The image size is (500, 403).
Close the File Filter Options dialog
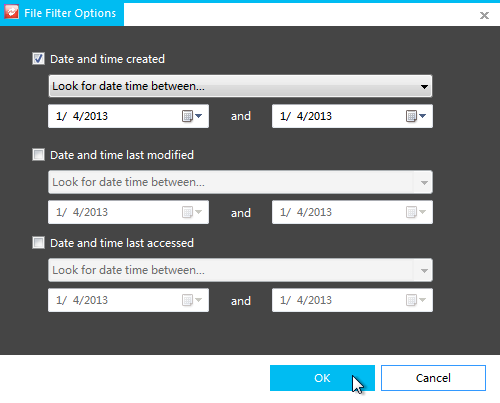tap(484, 15)
